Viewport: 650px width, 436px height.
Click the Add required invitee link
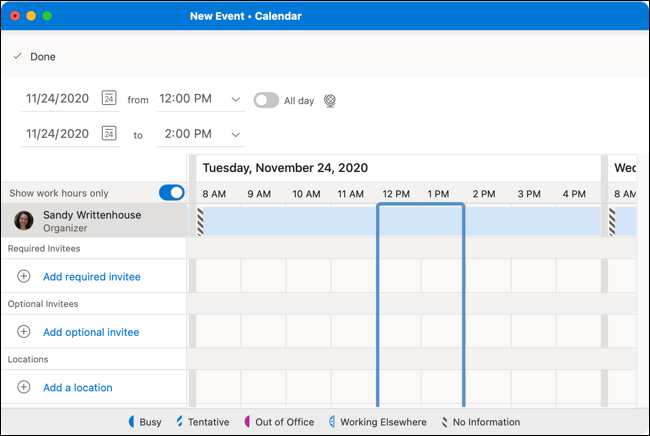click(x=91, y=276)
